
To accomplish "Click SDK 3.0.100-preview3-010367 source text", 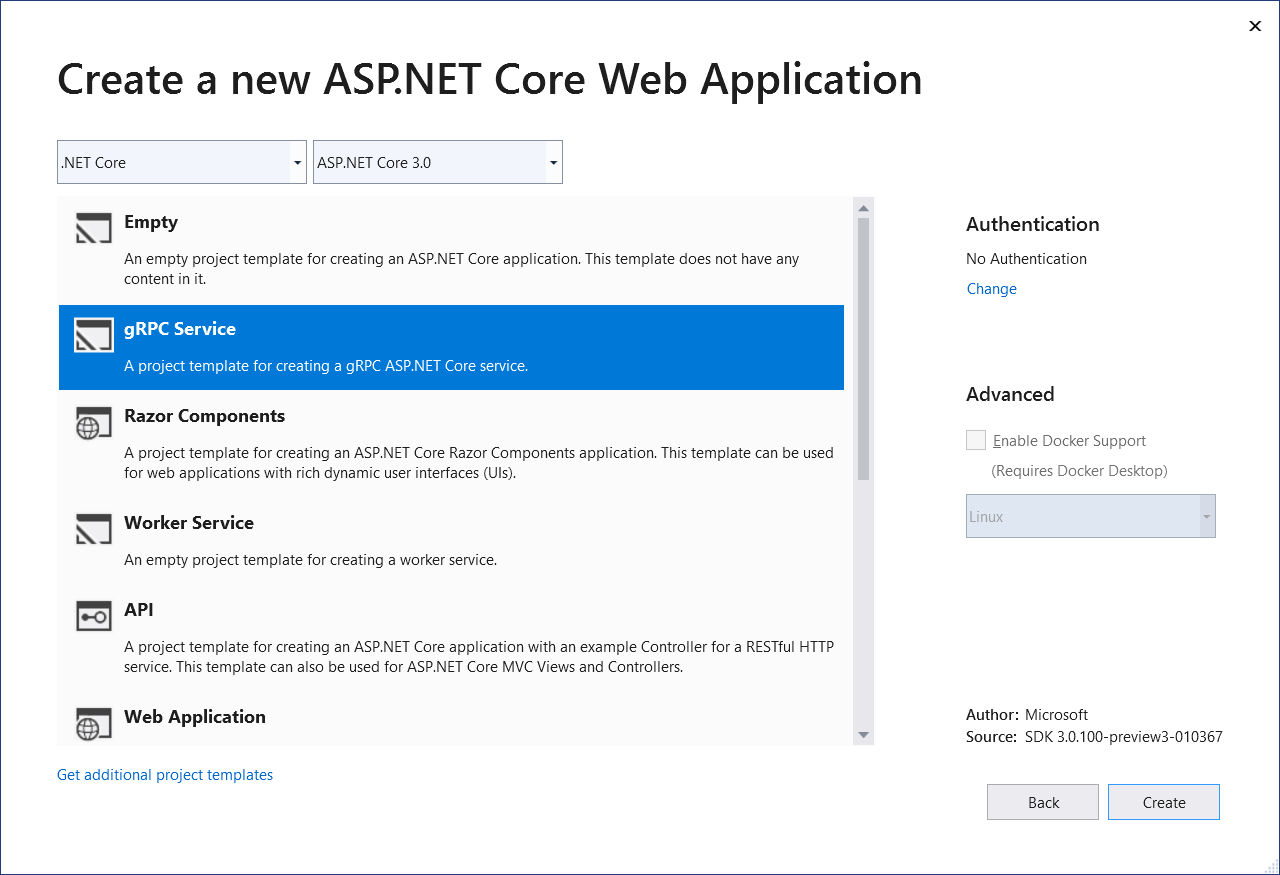I will tap(1124, 737).
